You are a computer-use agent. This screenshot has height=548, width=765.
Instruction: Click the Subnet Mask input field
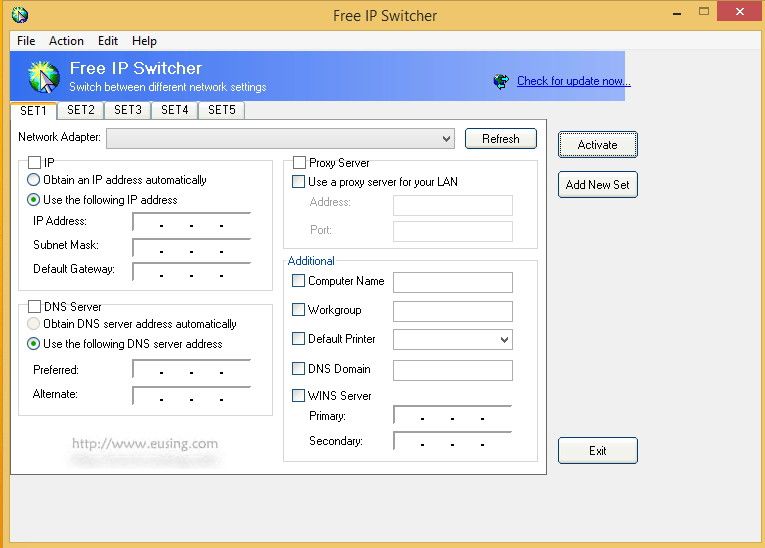point(191,247)
